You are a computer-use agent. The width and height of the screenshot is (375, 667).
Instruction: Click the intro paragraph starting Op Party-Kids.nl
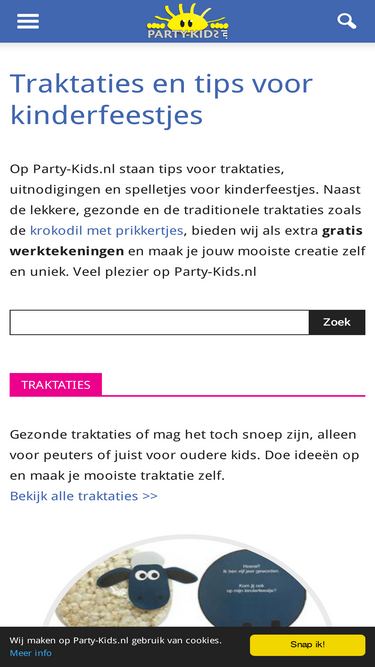[x=187, y=220]
